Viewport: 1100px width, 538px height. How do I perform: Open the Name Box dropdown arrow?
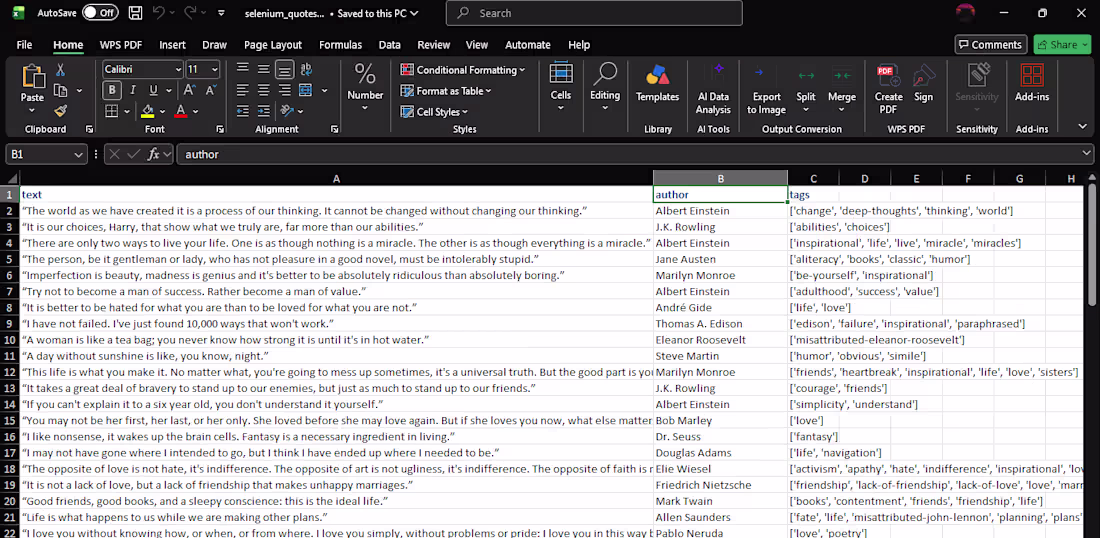pyautogui.click(x=78, y=154)
